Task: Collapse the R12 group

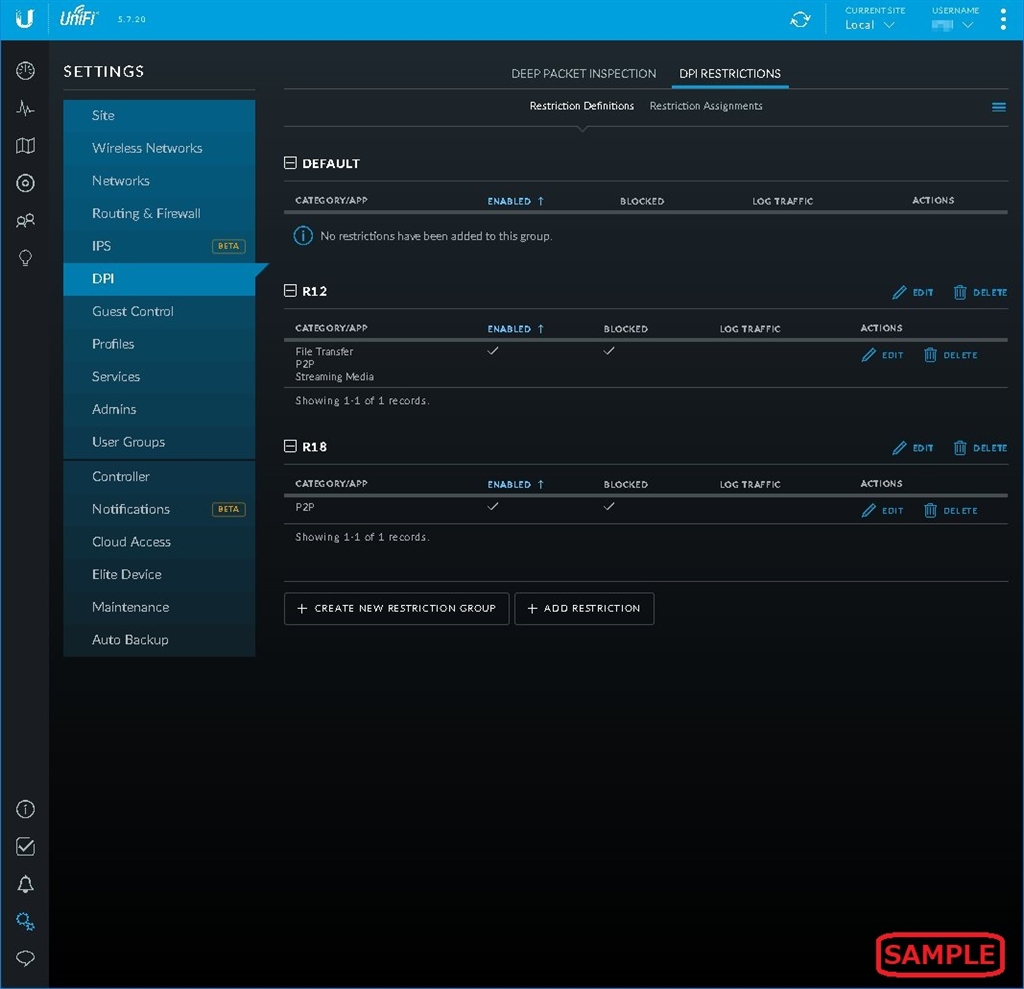Action: 290,290
